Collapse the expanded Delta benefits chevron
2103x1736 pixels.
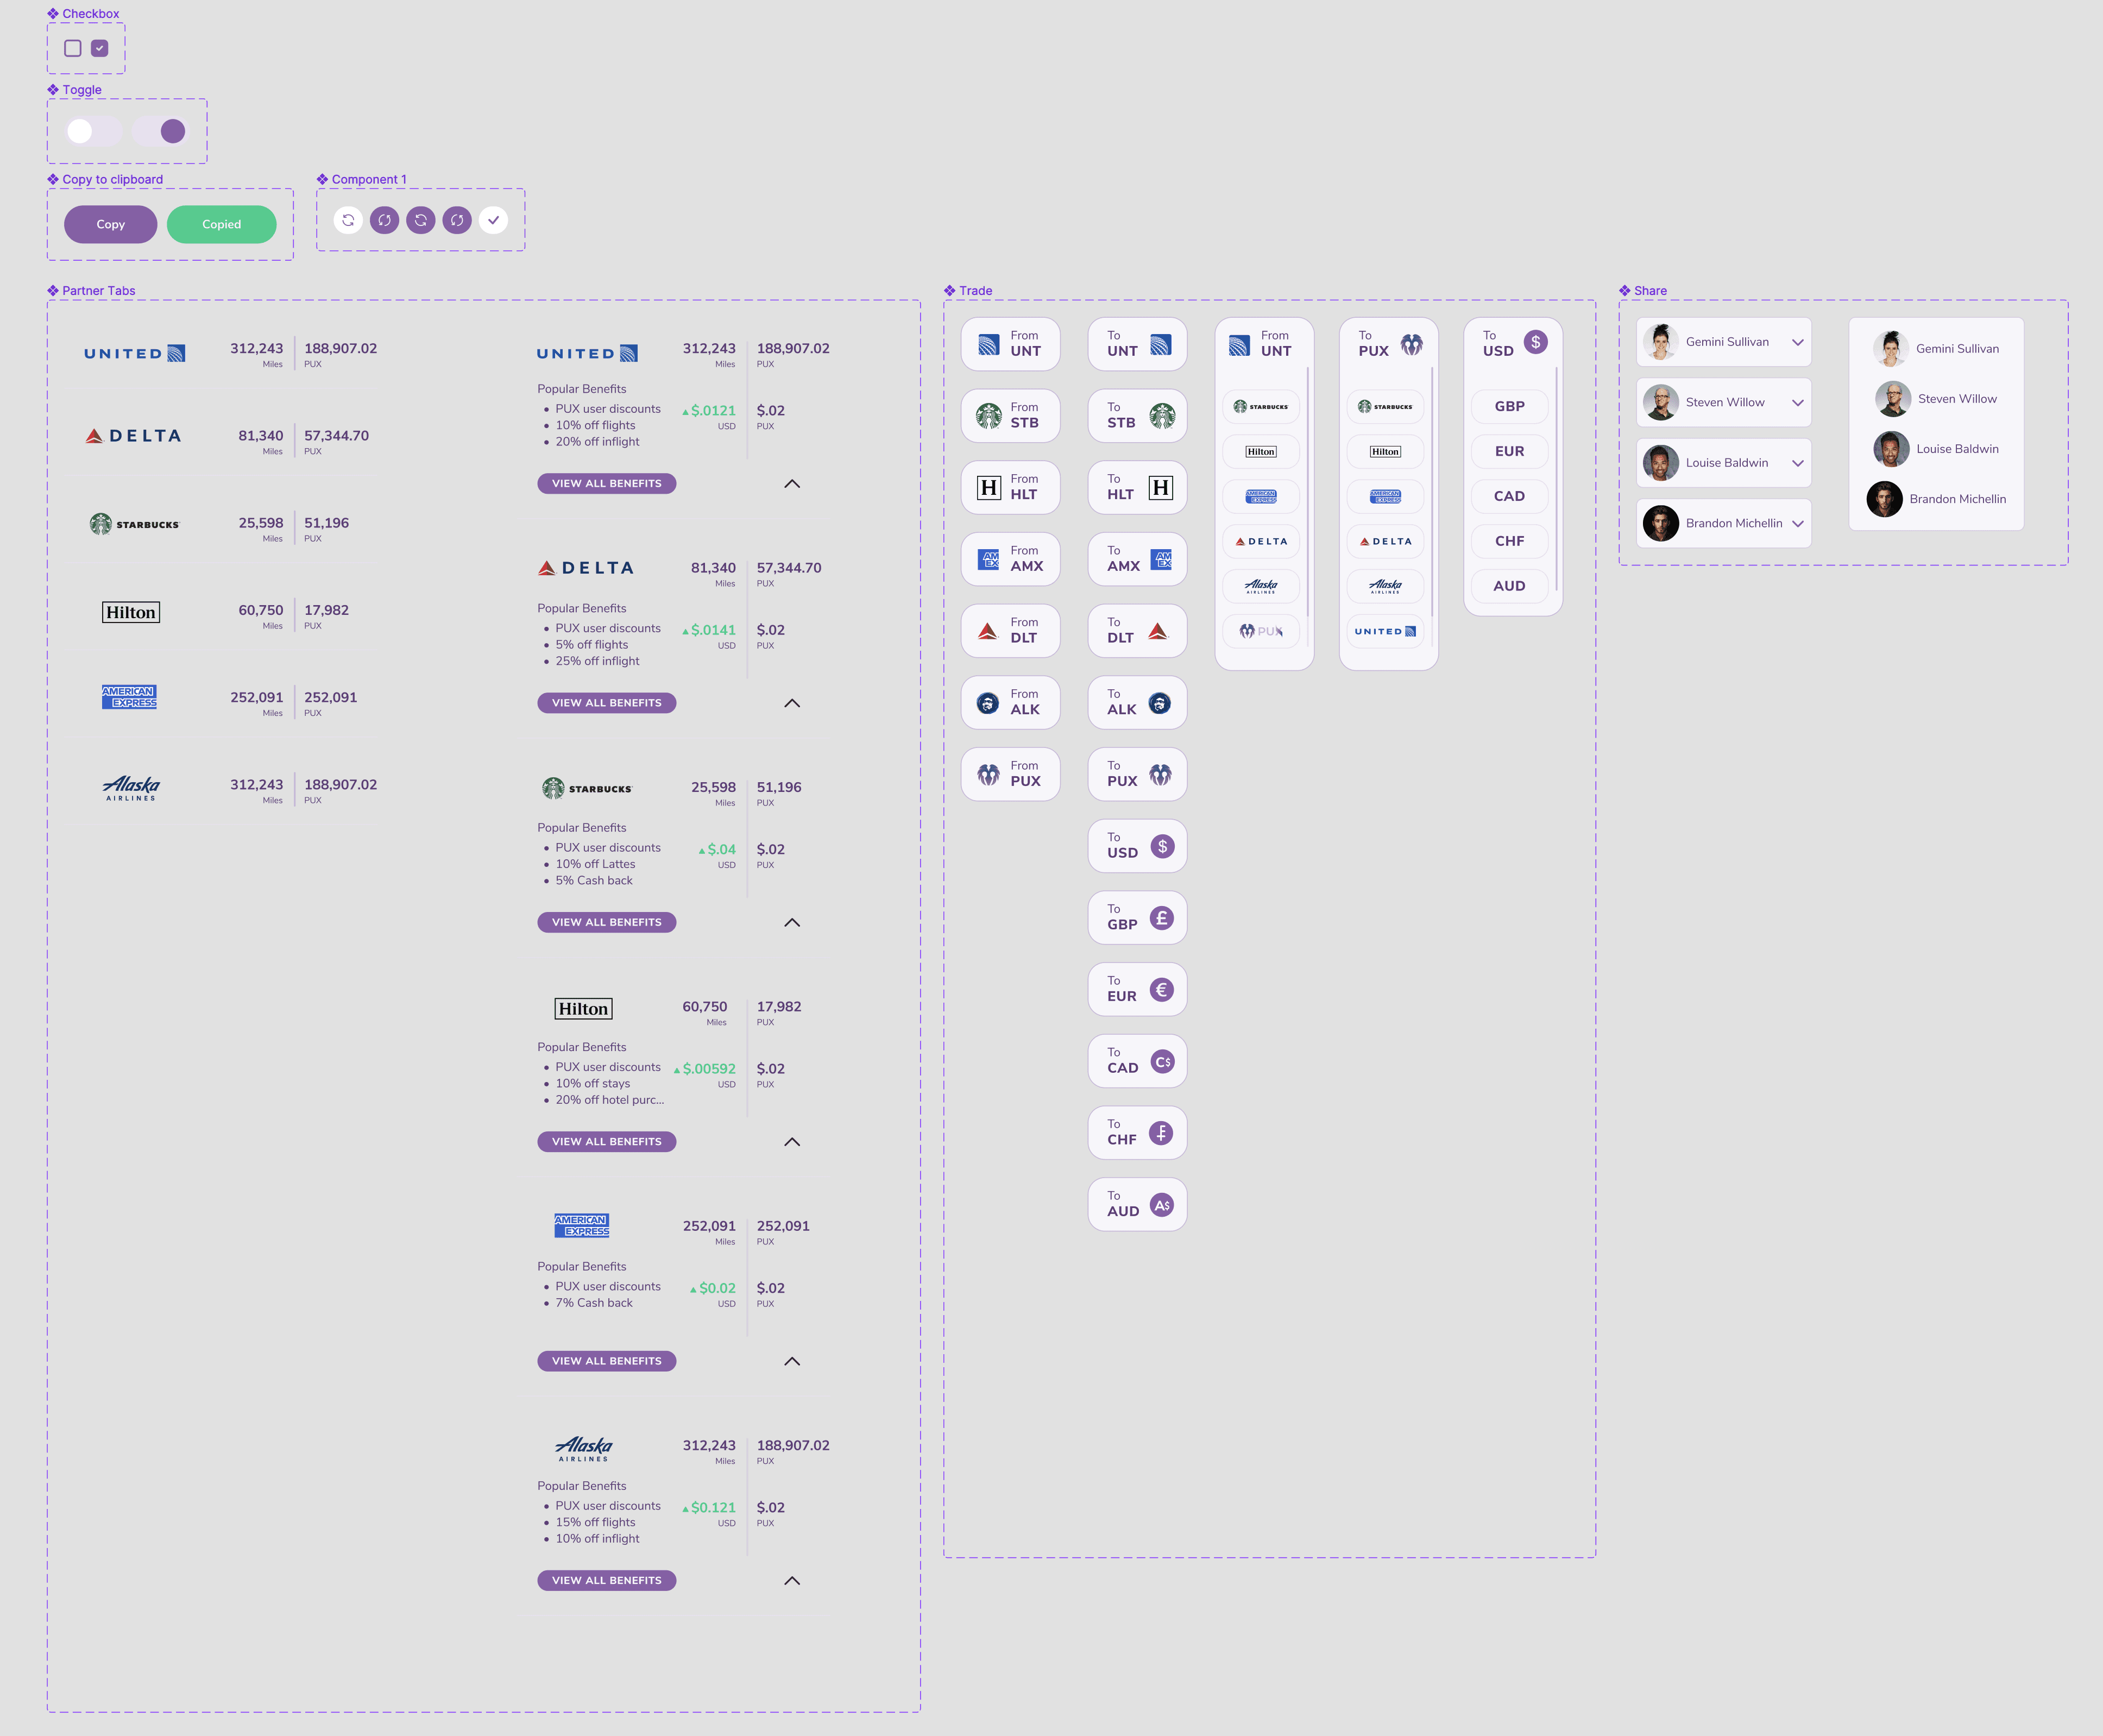(x=792, y=703)
